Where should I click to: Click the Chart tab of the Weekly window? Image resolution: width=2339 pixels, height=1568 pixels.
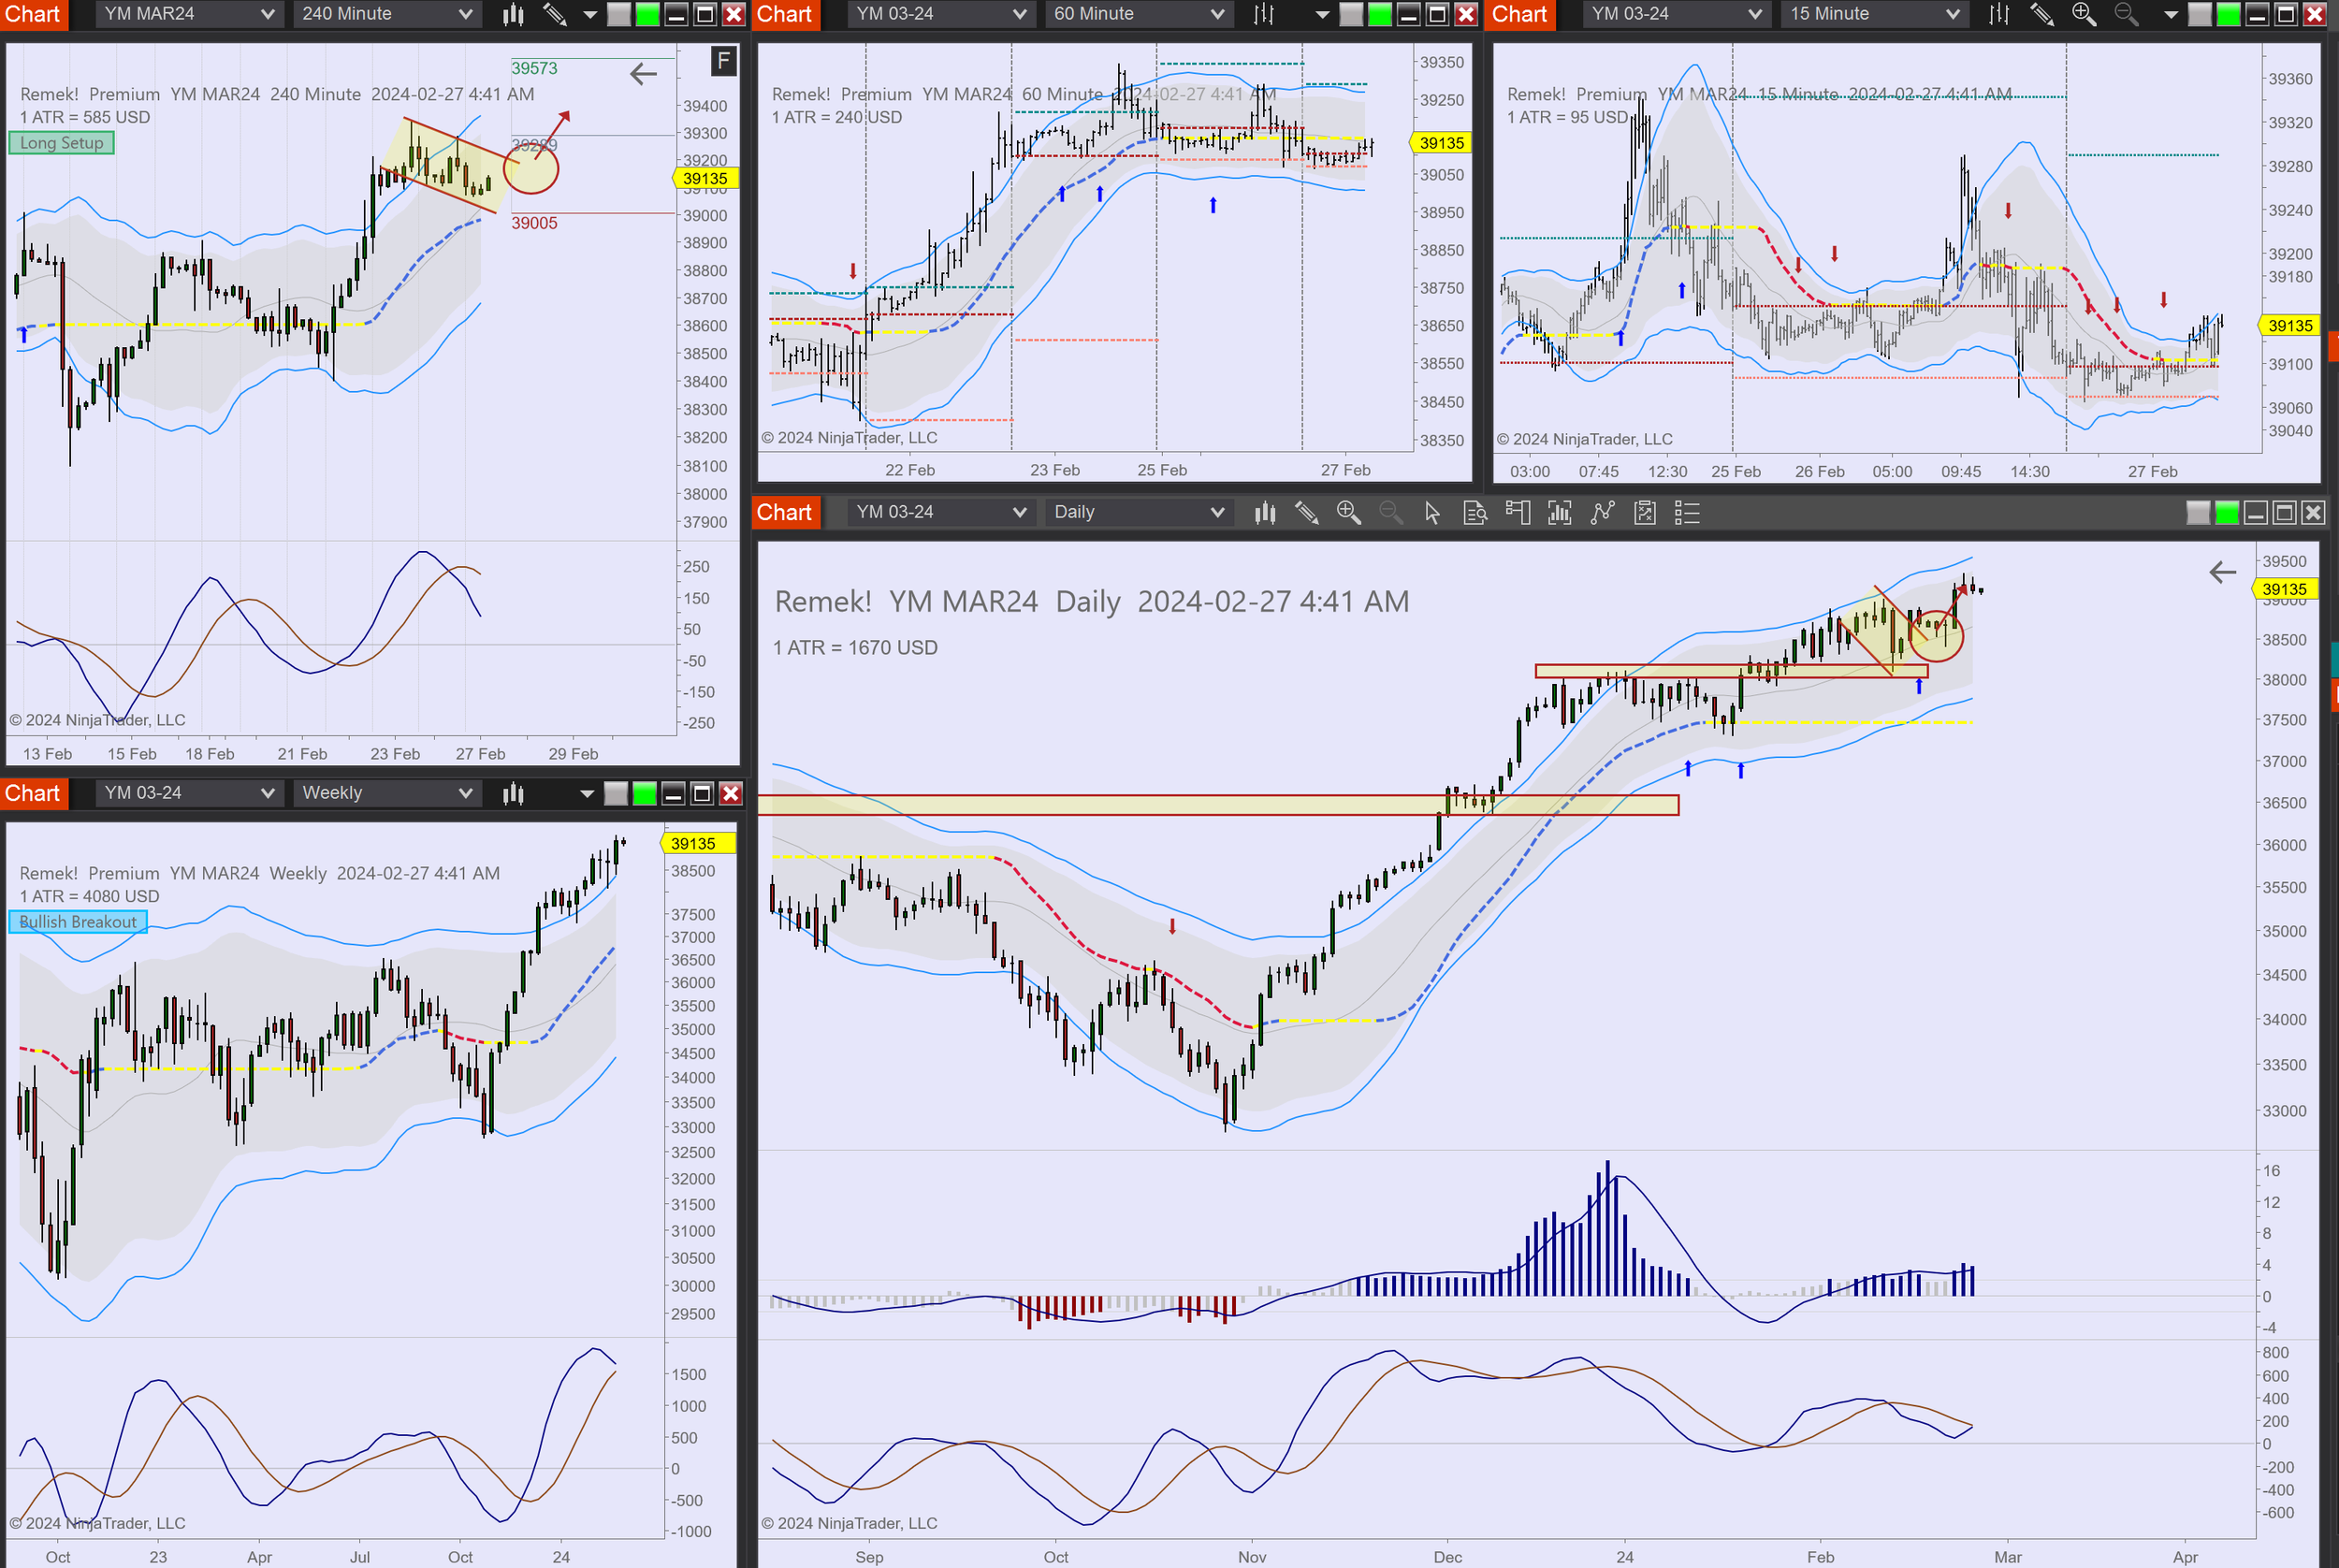(x=33, y=794)
